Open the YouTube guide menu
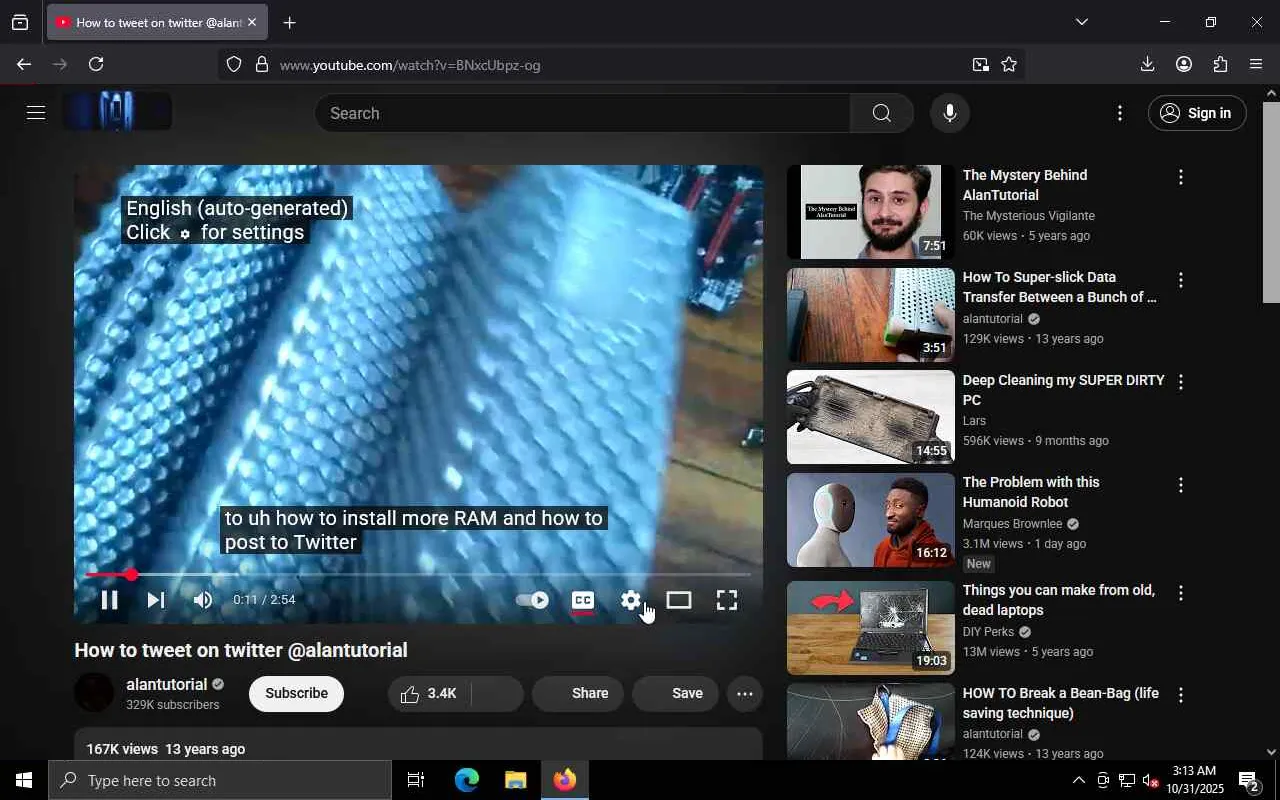This screenshot has width=1280, height=800. pyautogui.click(x=36, y=113)
